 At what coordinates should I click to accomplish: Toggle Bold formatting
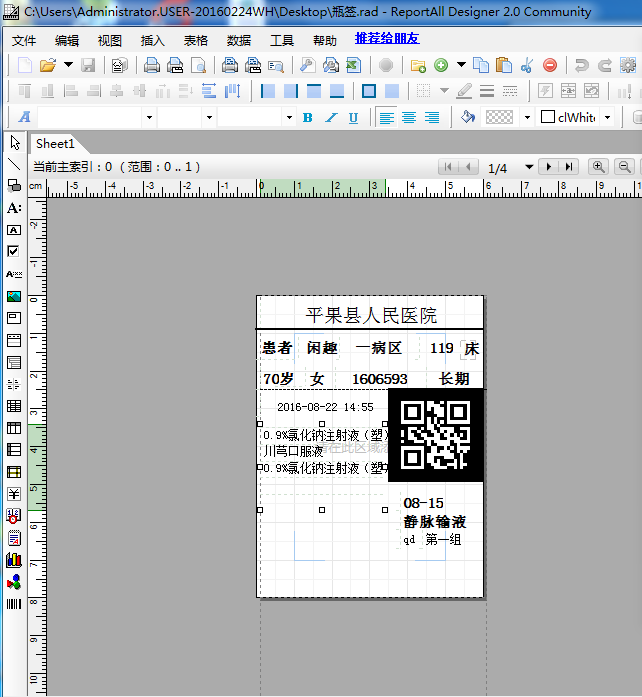point(307,117)
